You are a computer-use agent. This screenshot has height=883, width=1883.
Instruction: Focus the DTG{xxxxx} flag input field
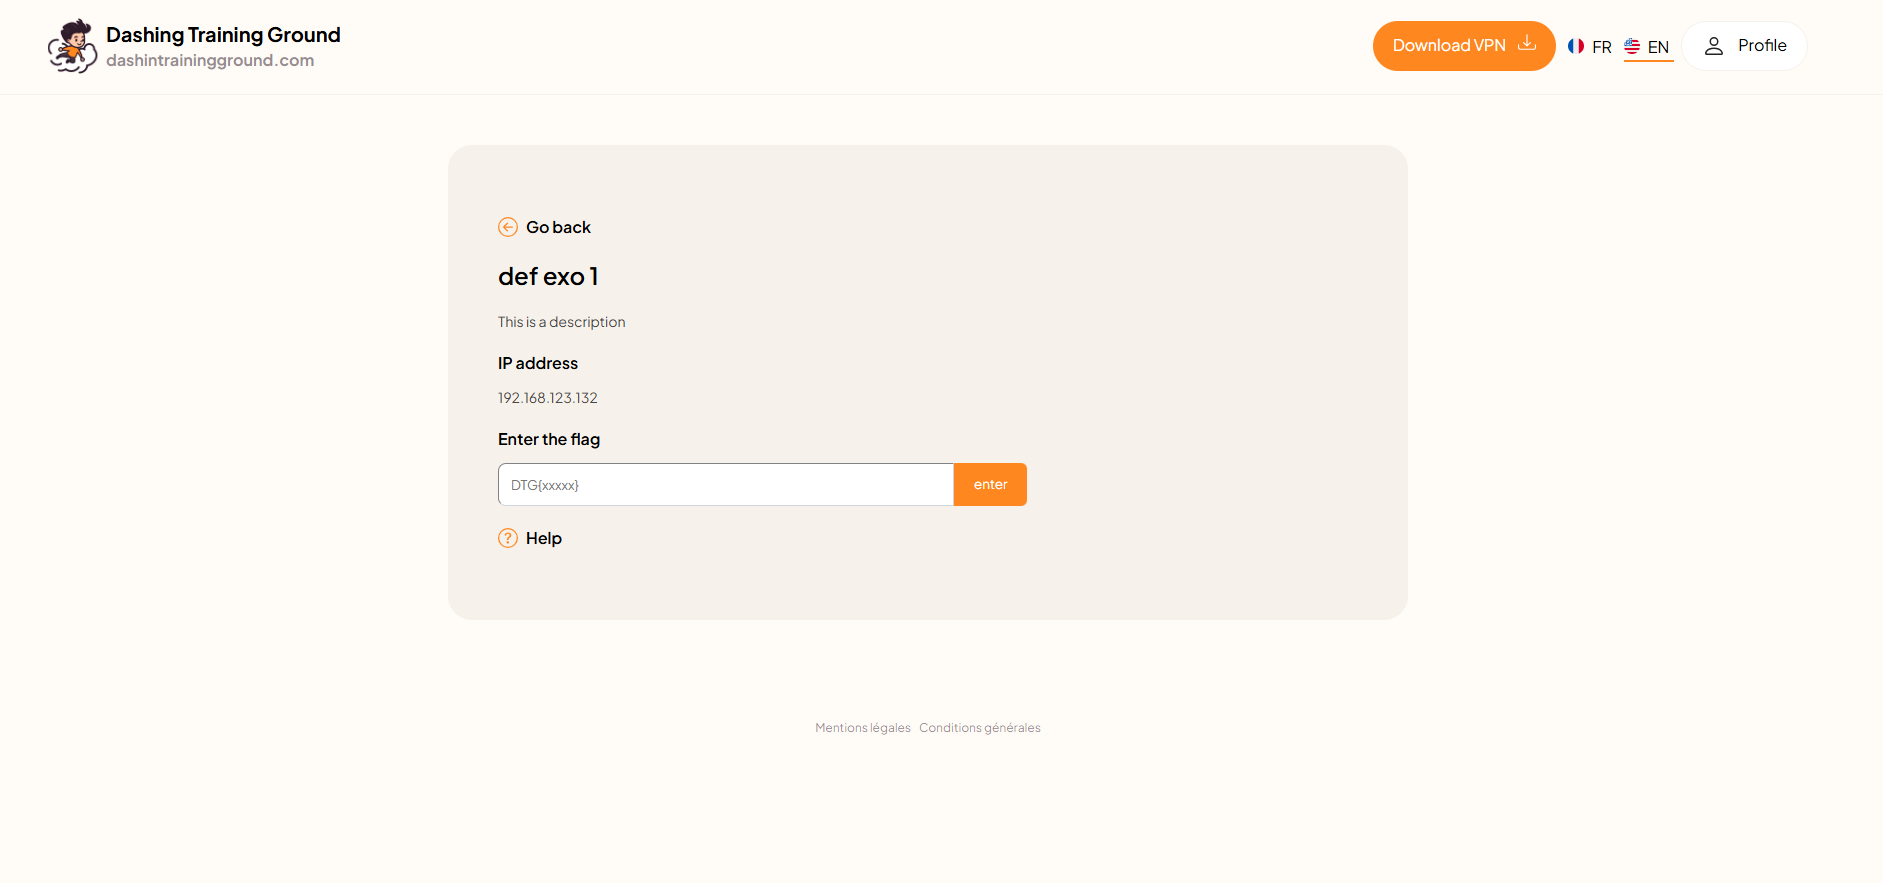coord(725,485)
